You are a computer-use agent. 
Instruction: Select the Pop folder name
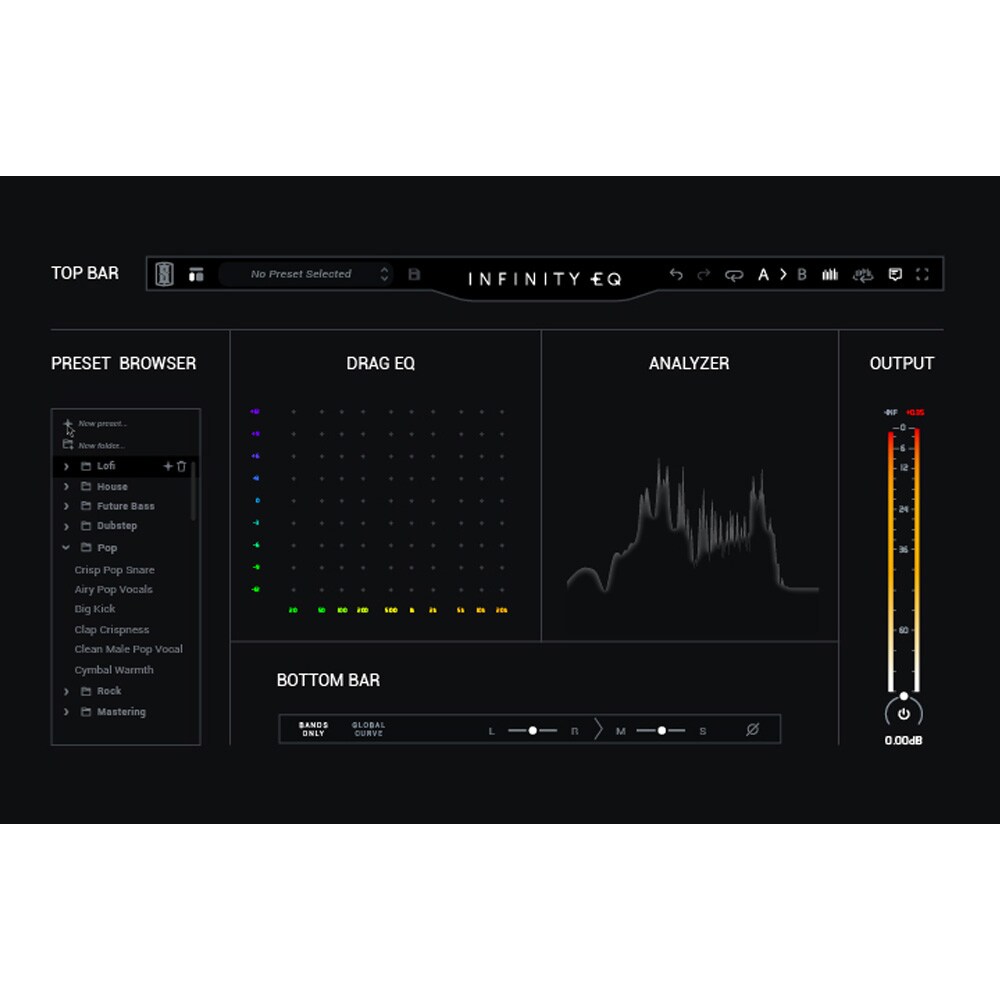click(107, 548)
